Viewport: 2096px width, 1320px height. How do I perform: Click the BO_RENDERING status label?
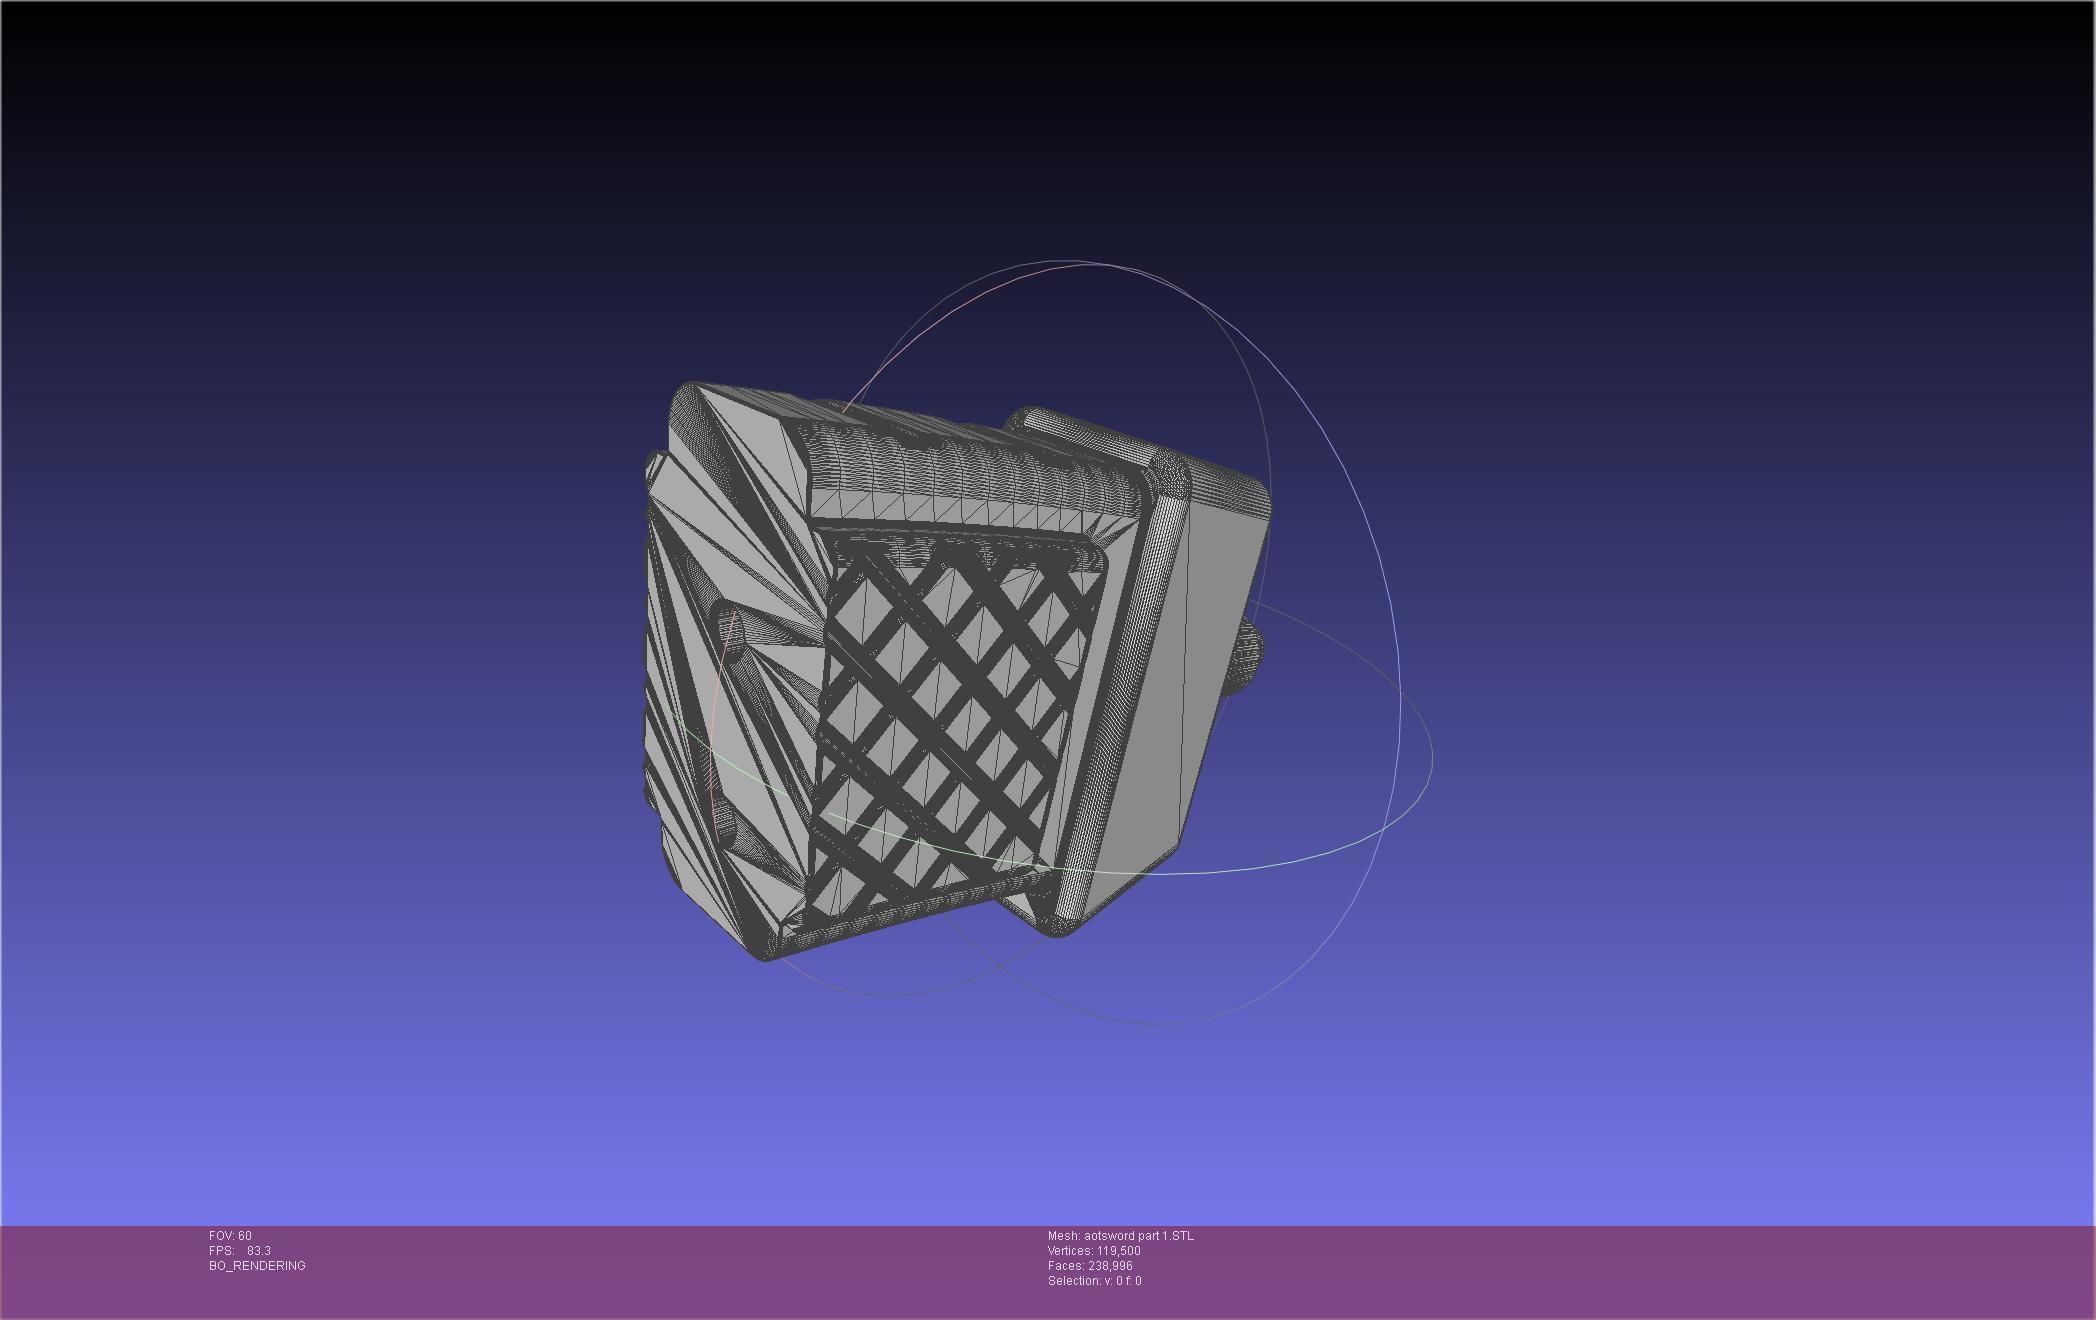point(257,1266)
